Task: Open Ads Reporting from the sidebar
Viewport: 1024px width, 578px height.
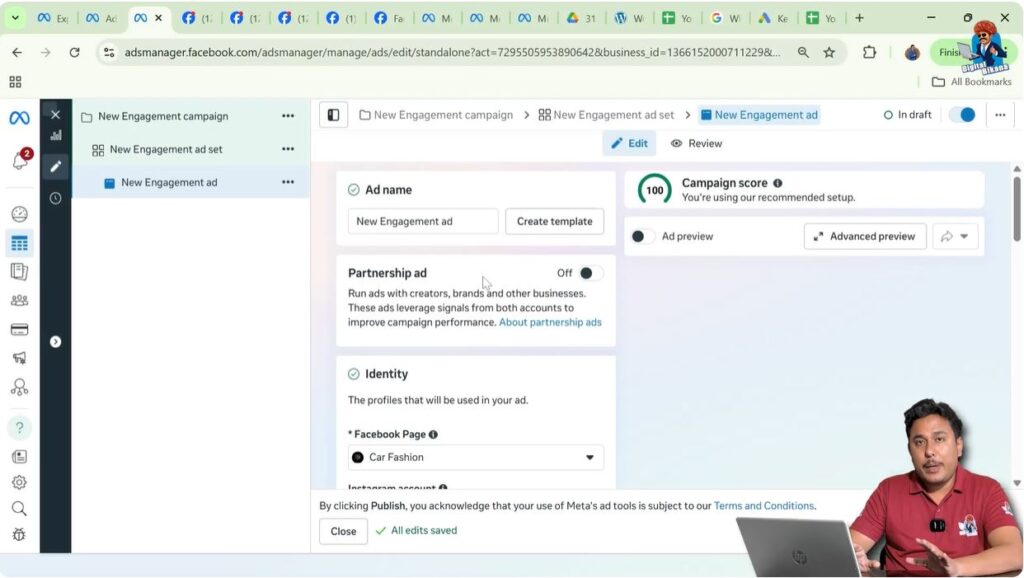Action: pyautogui.click(x=18, y=271)
